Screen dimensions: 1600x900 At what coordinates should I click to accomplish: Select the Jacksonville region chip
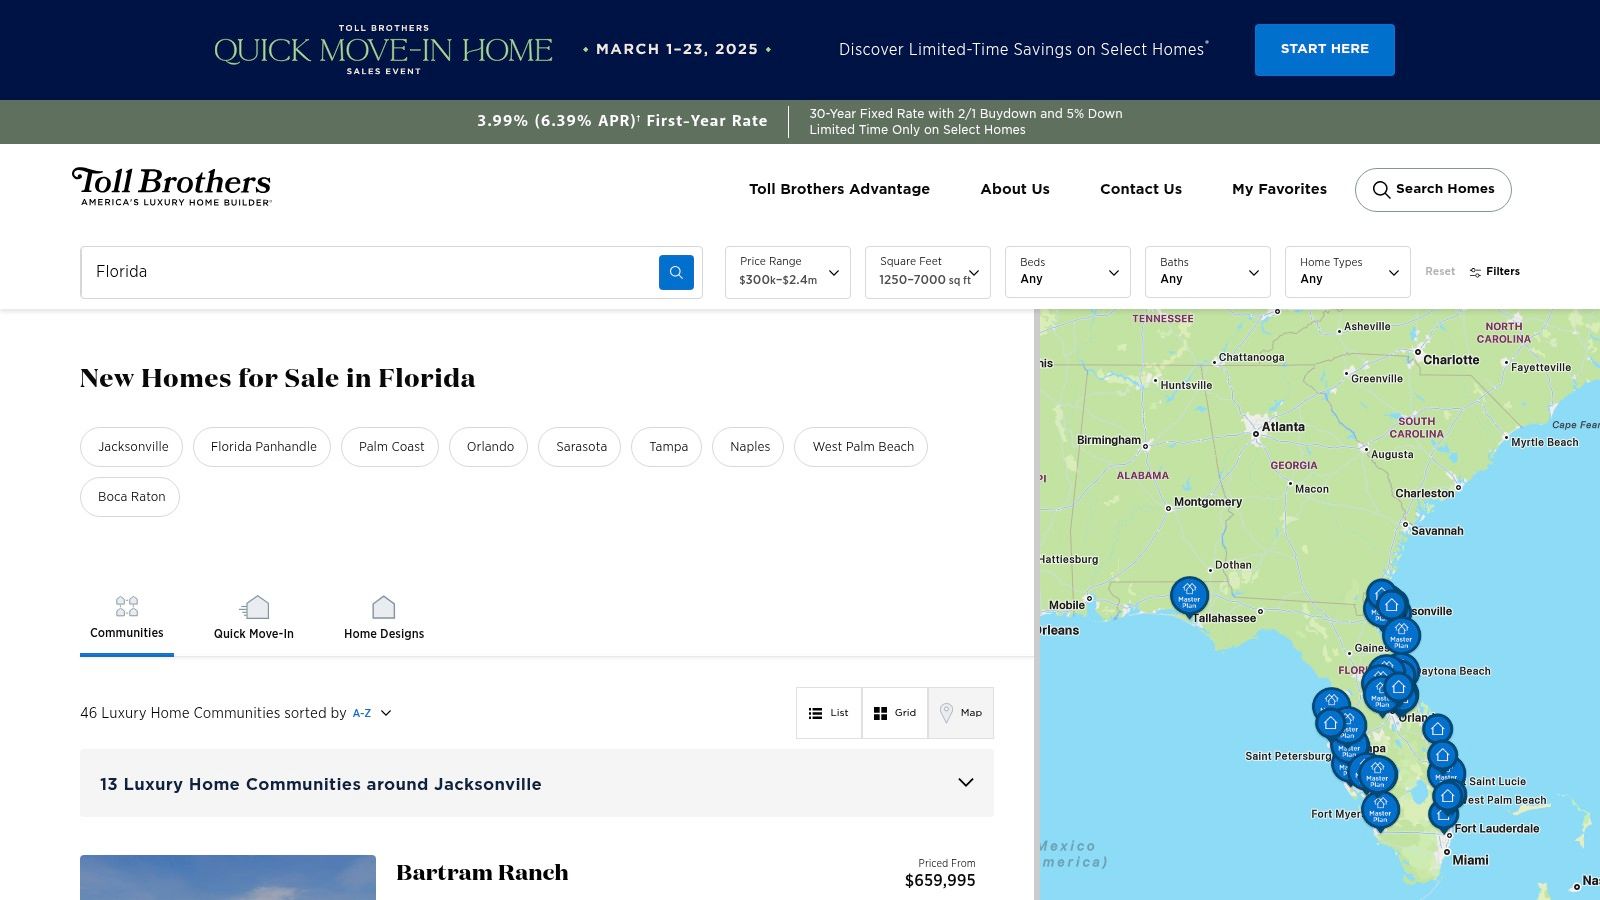point(132,447)
